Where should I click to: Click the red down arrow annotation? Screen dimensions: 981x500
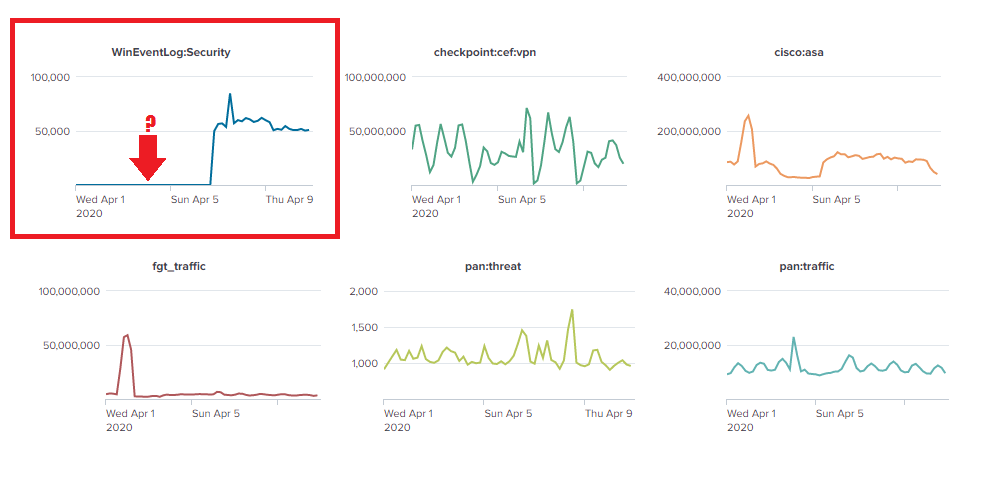[148, 158]
